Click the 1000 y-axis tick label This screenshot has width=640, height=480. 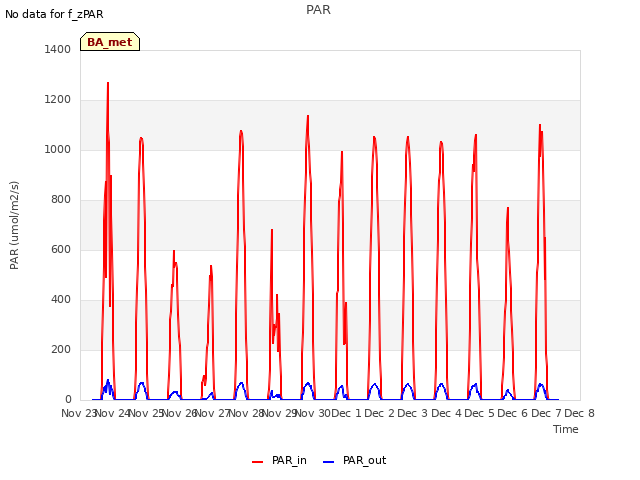[x=58, y=149]
